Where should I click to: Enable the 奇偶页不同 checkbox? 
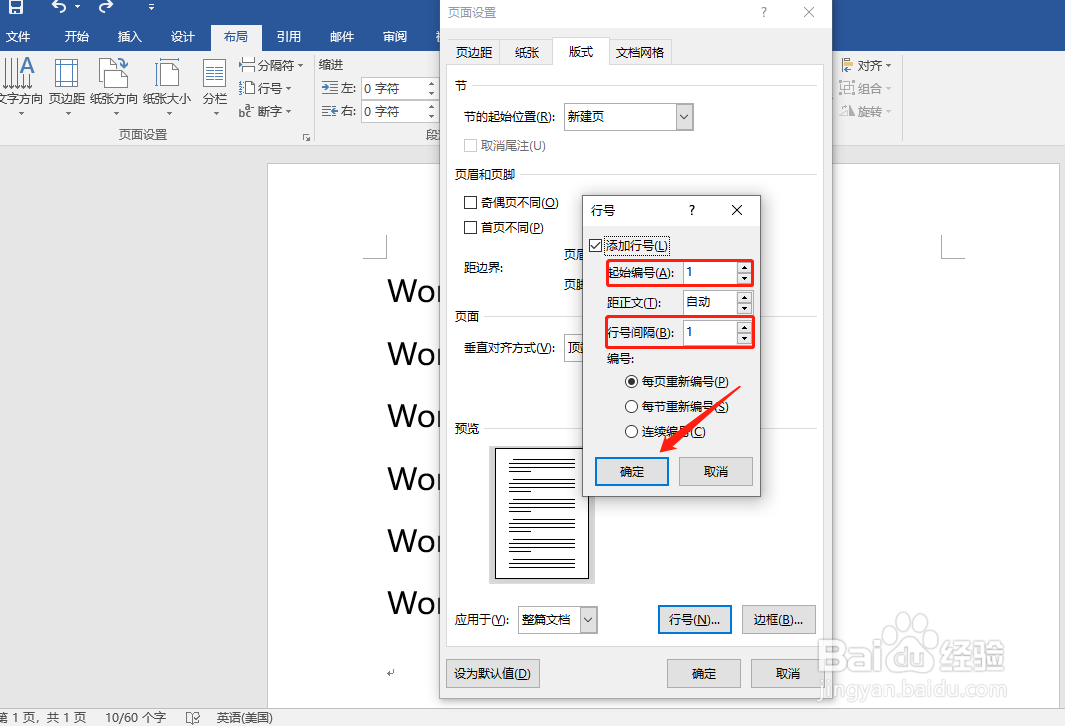click(469, 202)
